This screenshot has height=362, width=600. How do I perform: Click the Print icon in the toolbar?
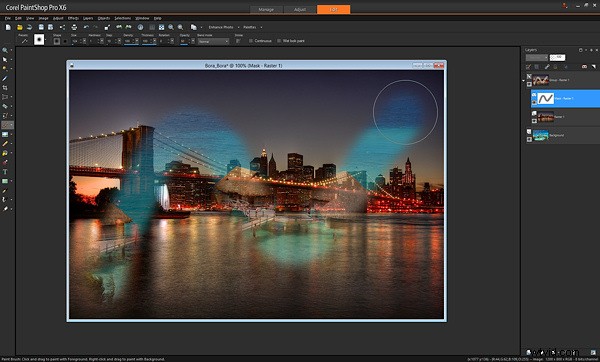tap(74, 27)
